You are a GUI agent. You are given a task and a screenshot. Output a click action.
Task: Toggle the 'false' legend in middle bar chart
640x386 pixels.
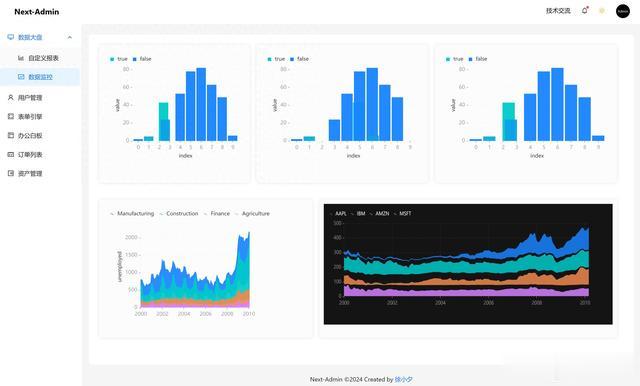(300, 59)
